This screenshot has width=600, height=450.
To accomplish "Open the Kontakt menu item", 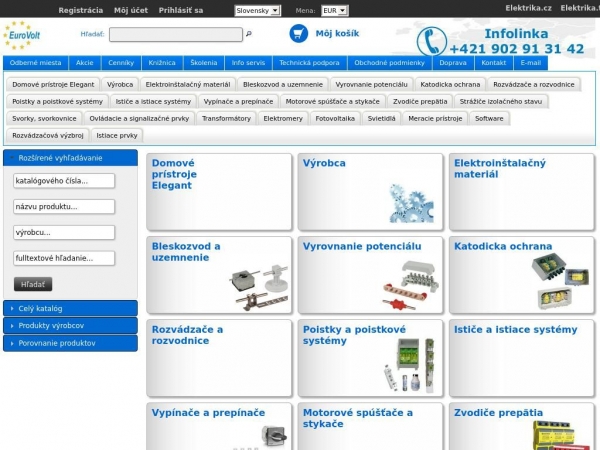I will pyautogui.click(x=494, y=63).
